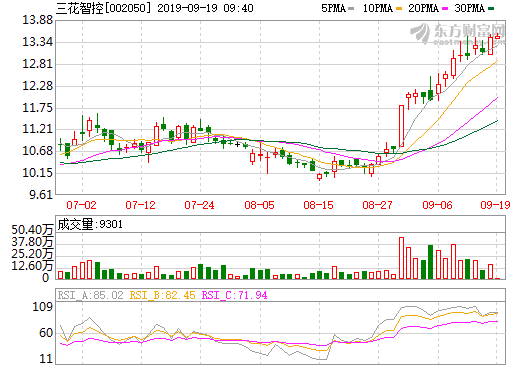Viewport: 520px width, 365px height.
Task: Click the 109 RSI axis label
Action: pos(42,307)
